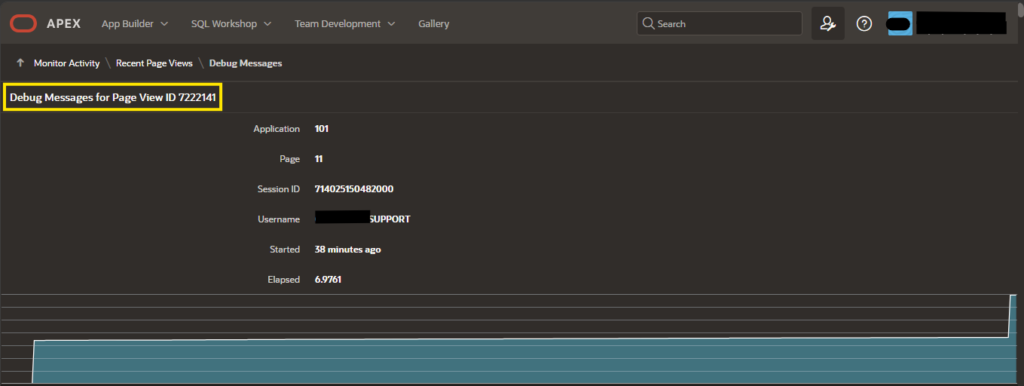The width and height of the screenshot is (1024, 386).
Task: Open the user account avatar menu
Action: click(899, 24)
